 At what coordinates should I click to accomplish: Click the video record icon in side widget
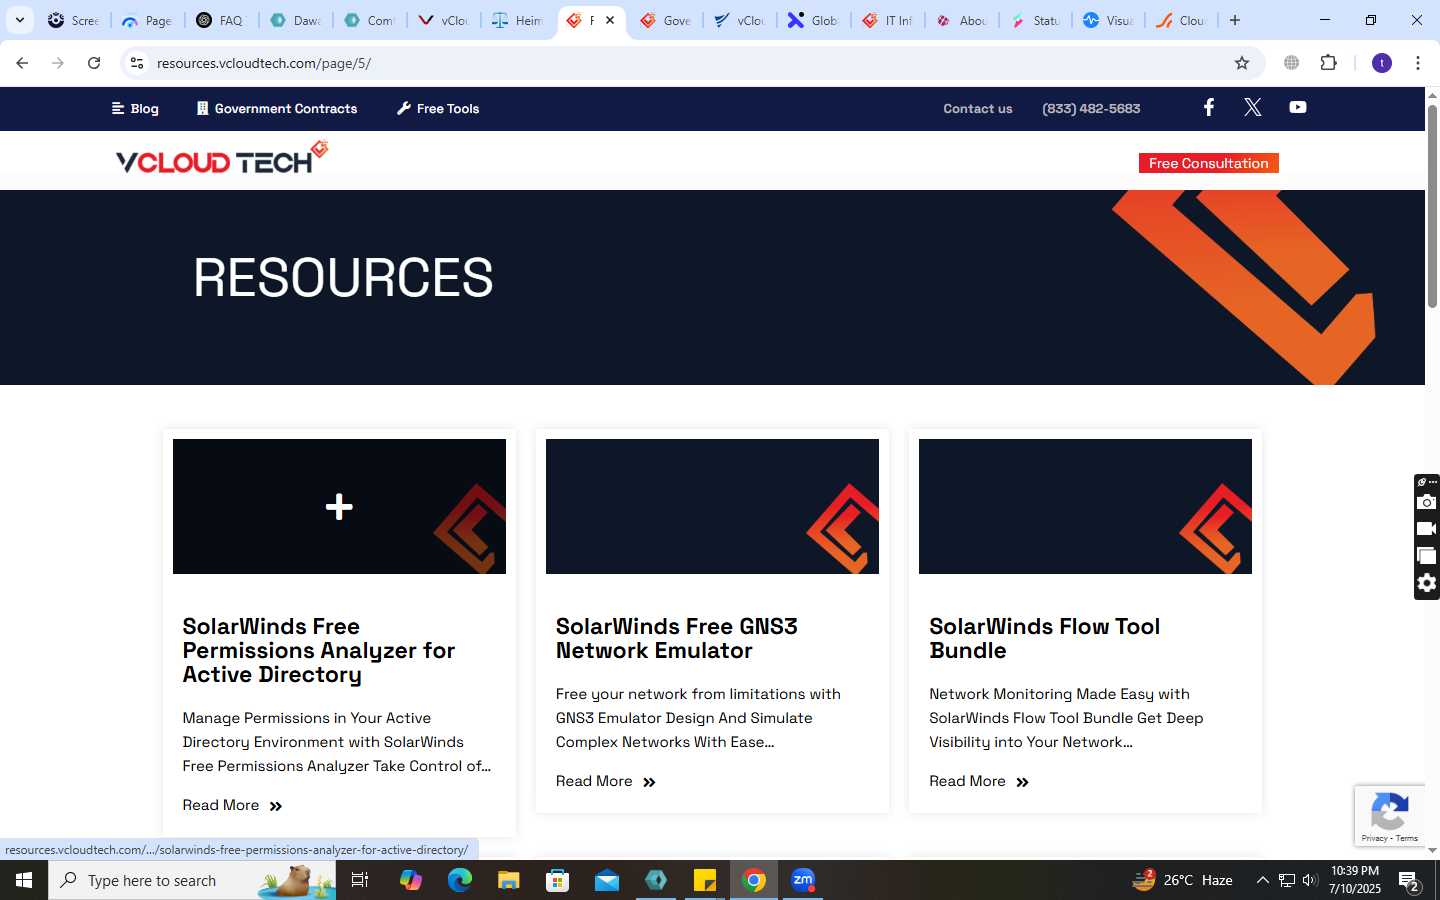[1427, 529]
